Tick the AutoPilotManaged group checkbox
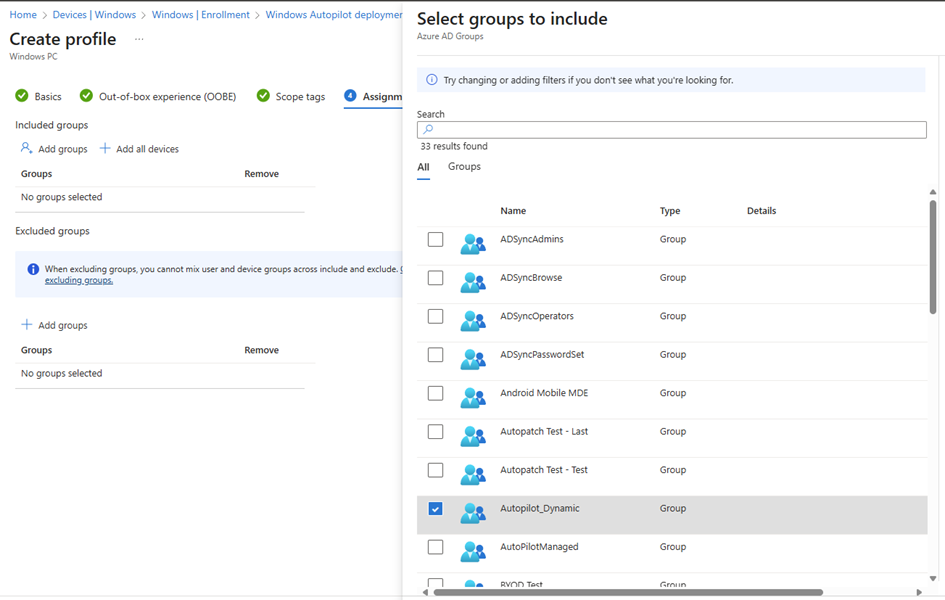 pyautogui.click(x=435, y=547)
